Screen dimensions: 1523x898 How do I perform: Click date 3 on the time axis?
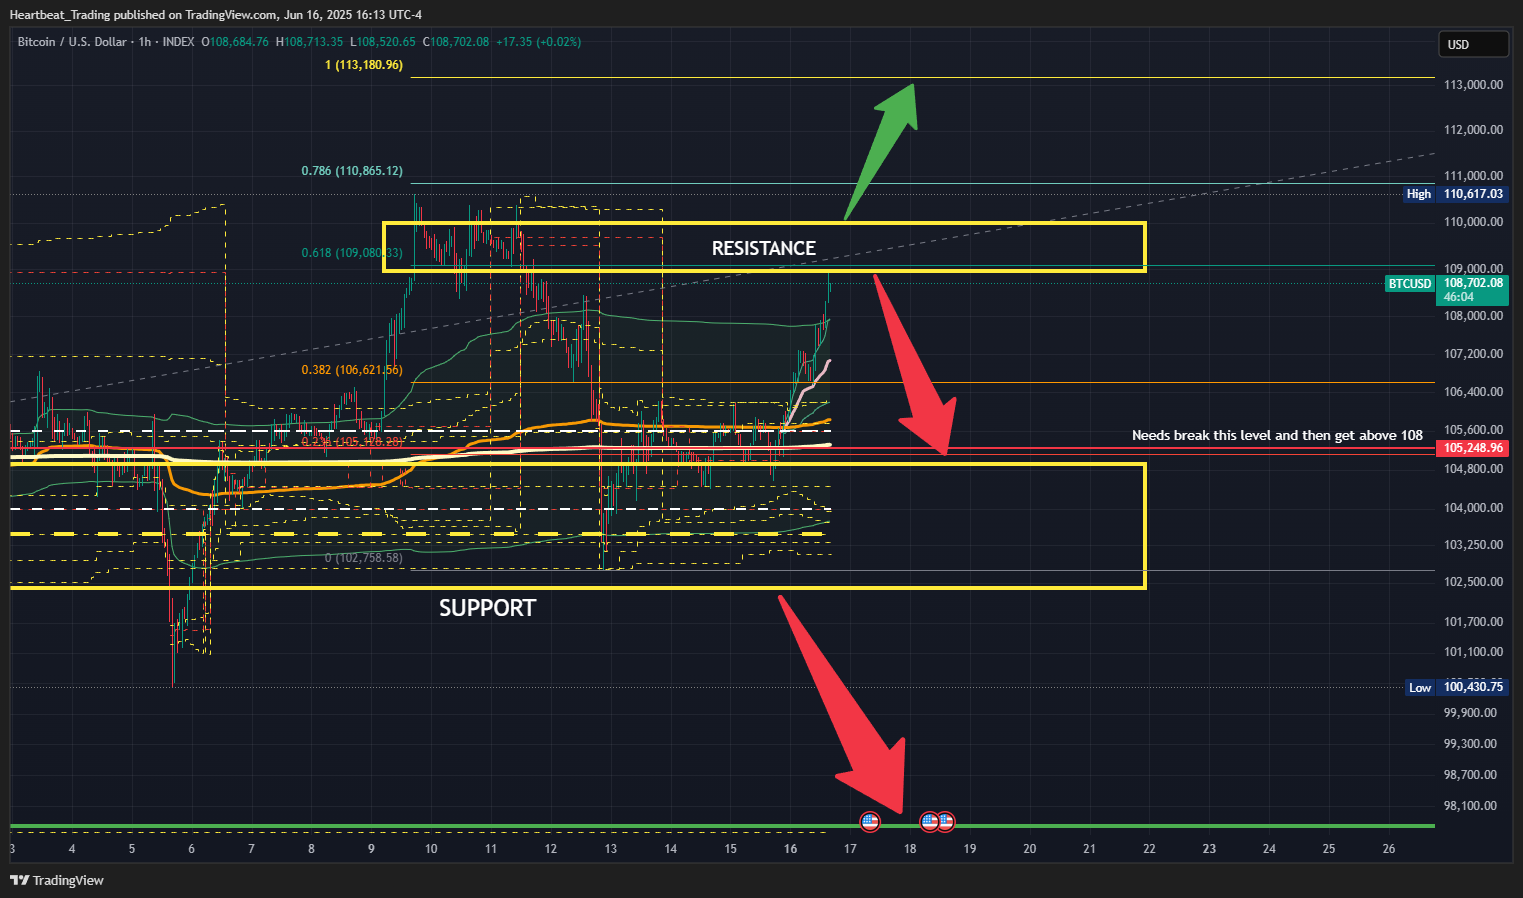click(12, 849)
